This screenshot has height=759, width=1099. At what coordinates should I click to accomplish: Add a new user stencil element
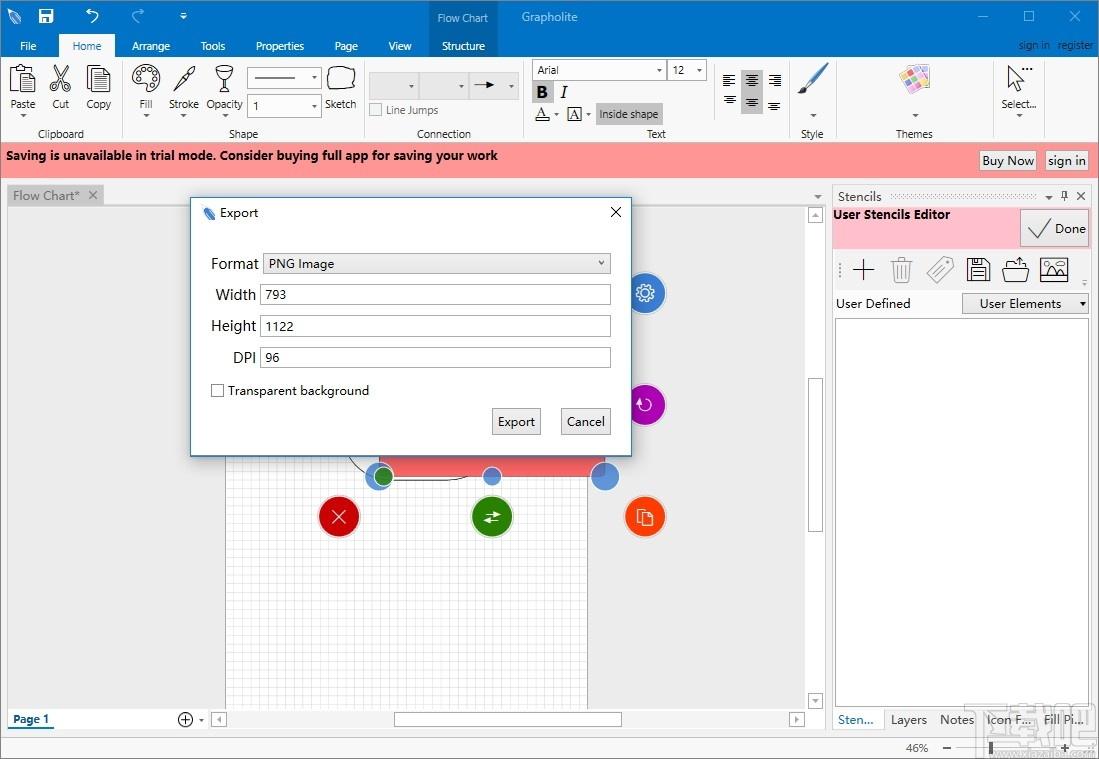pyautogui.click(x=864, y=270)
